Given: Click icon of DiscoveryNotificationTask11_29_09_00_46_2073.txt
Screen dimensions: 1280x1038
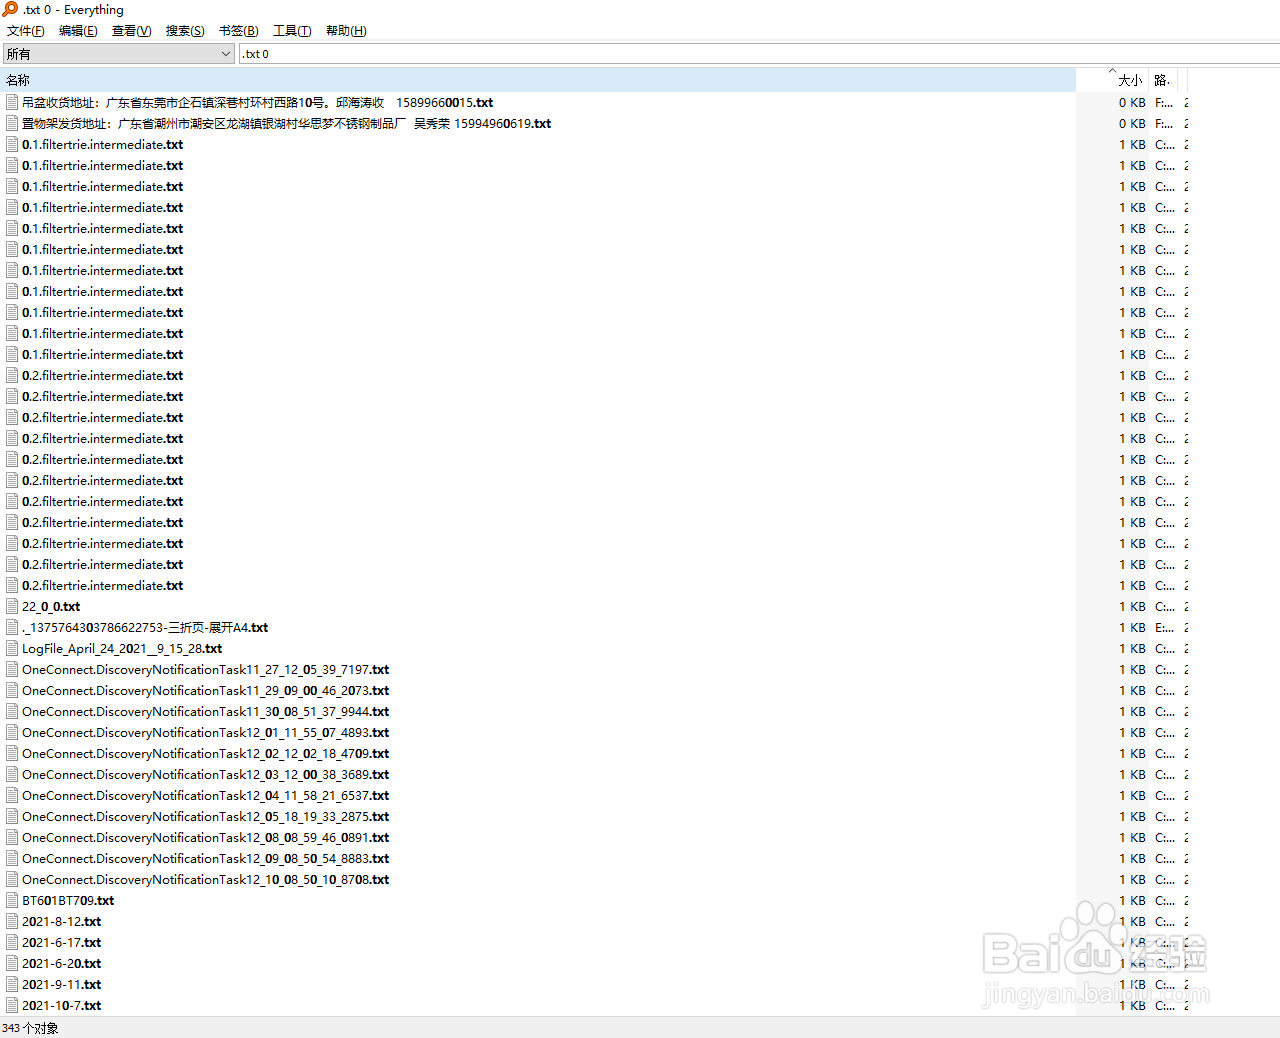Looking at the screenshot, I should click(x=12, y=691).
